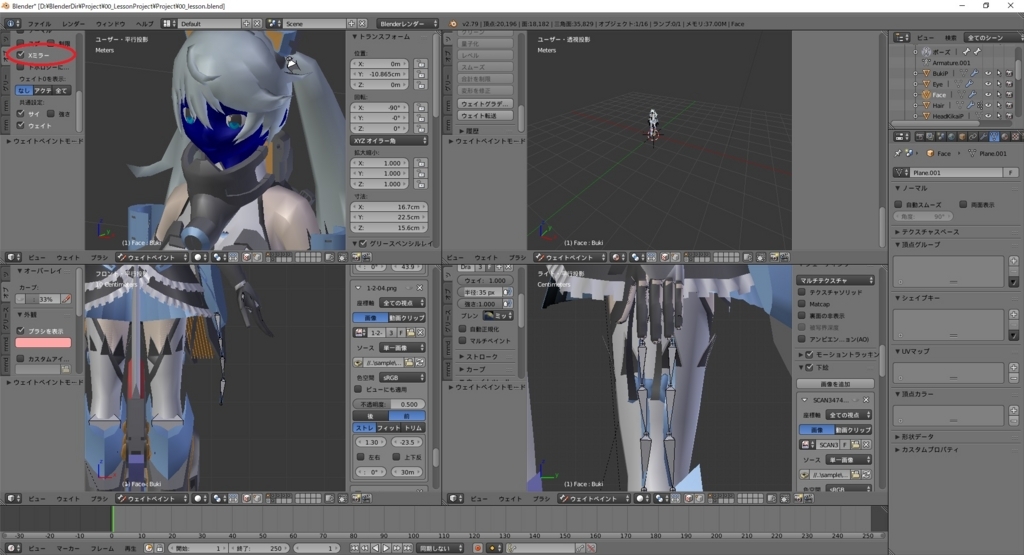Open the マルチテクスチャ shading dropdown
Image resolution: width=1024 pixels, height=555 pixels.
[835, 280]
